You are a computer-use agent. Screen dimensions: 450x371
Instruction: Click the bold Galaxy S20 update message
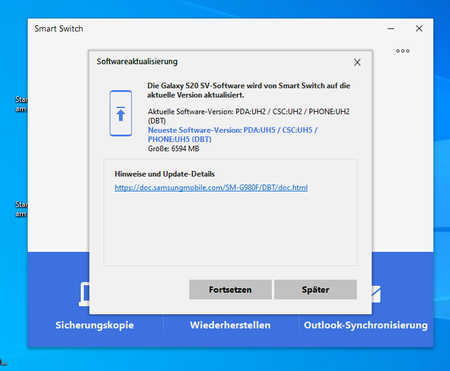click(249, 90)
